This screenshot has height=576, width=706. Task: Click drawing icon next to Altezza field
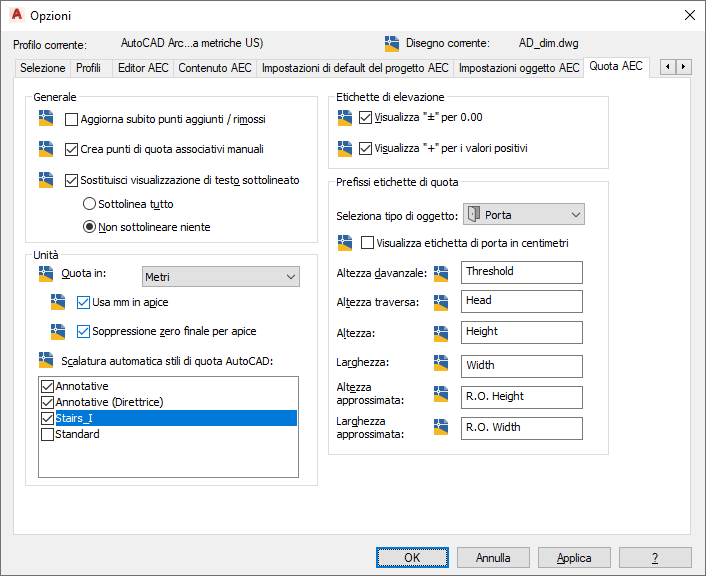pyautogui.click(x=441, y=334)
